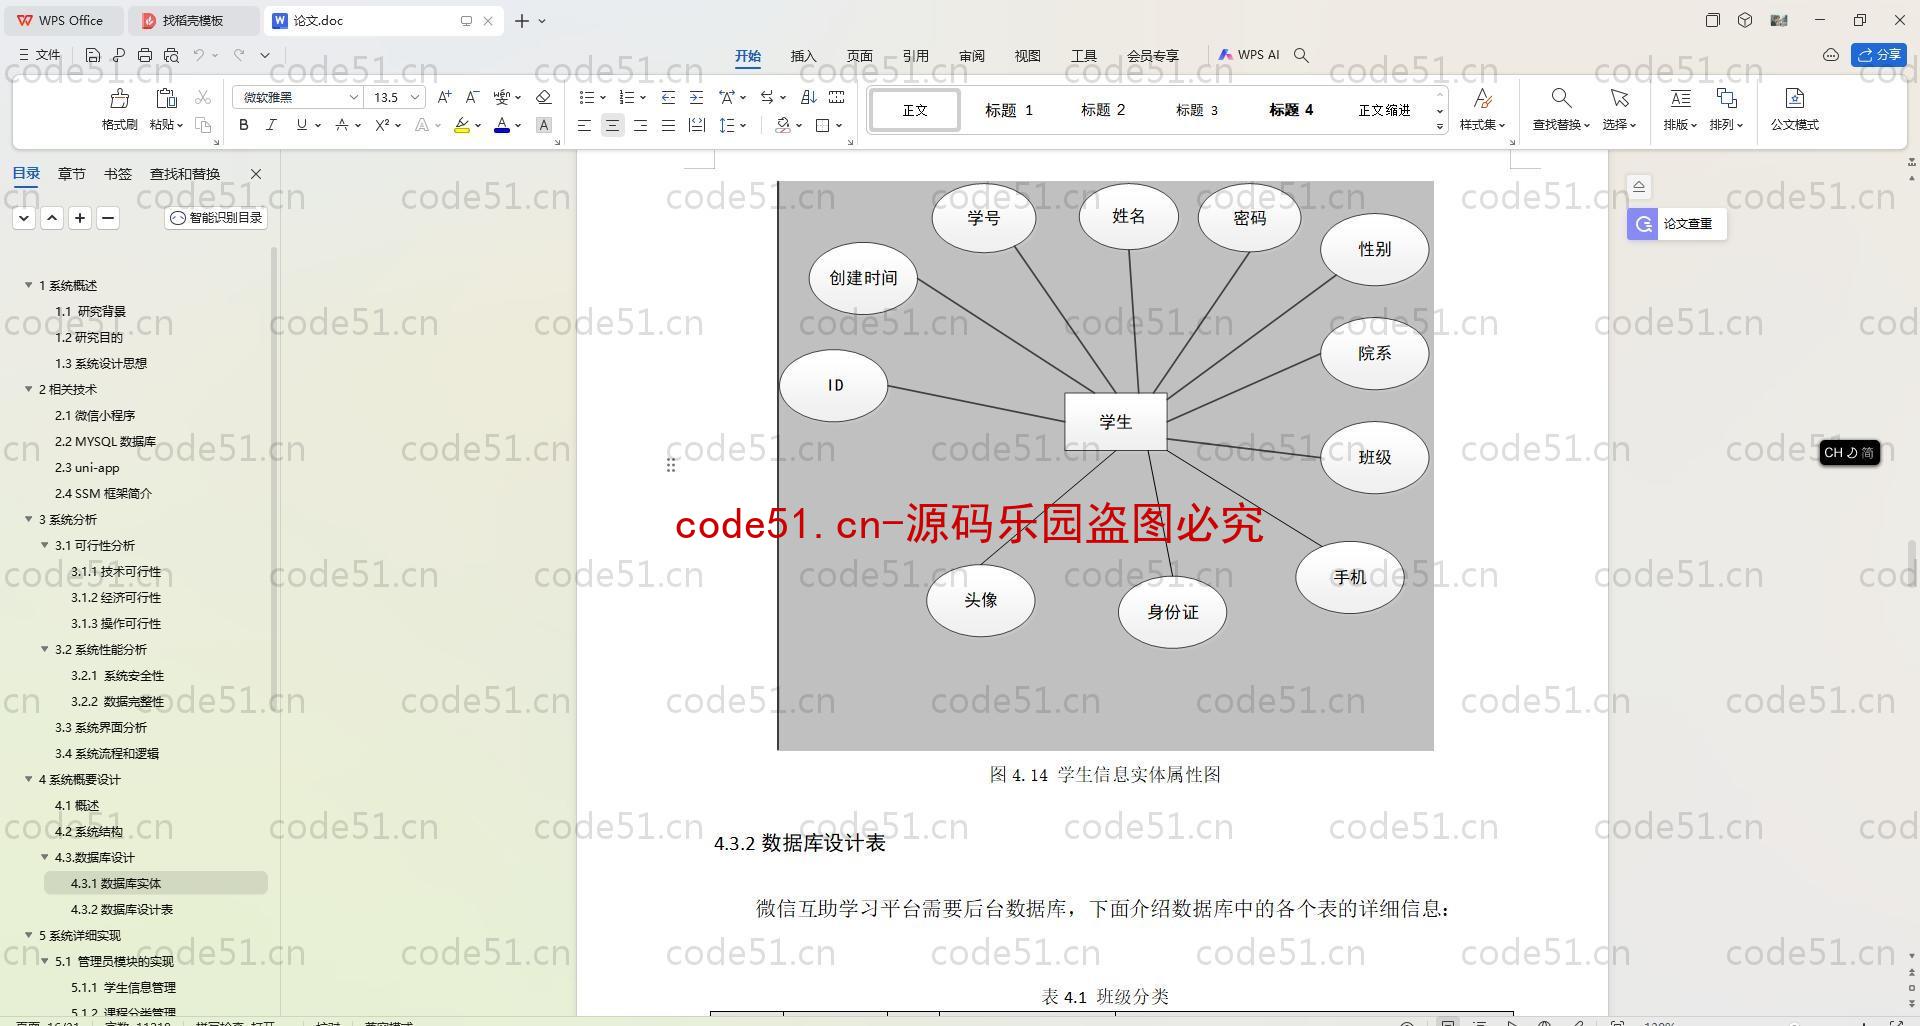Click the Print icon
Image resolution: width=1920 pixels, height=1026 pixels.
click(145, 55)
